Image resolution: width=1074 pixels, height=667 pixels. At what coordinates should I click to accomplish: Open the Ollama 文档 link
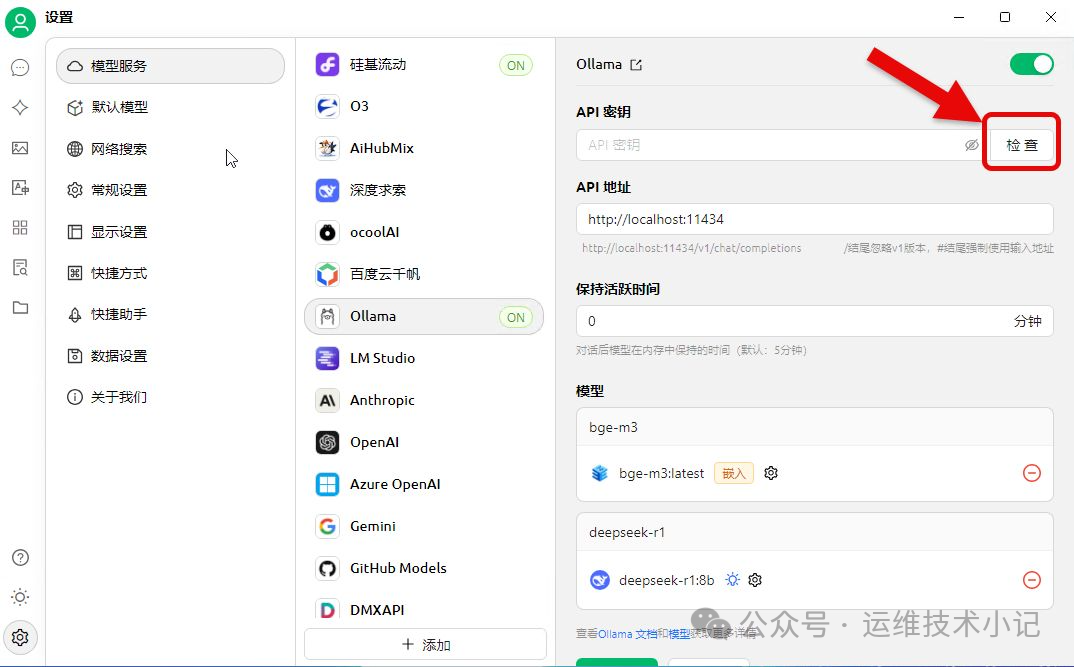tap(627, 634)
